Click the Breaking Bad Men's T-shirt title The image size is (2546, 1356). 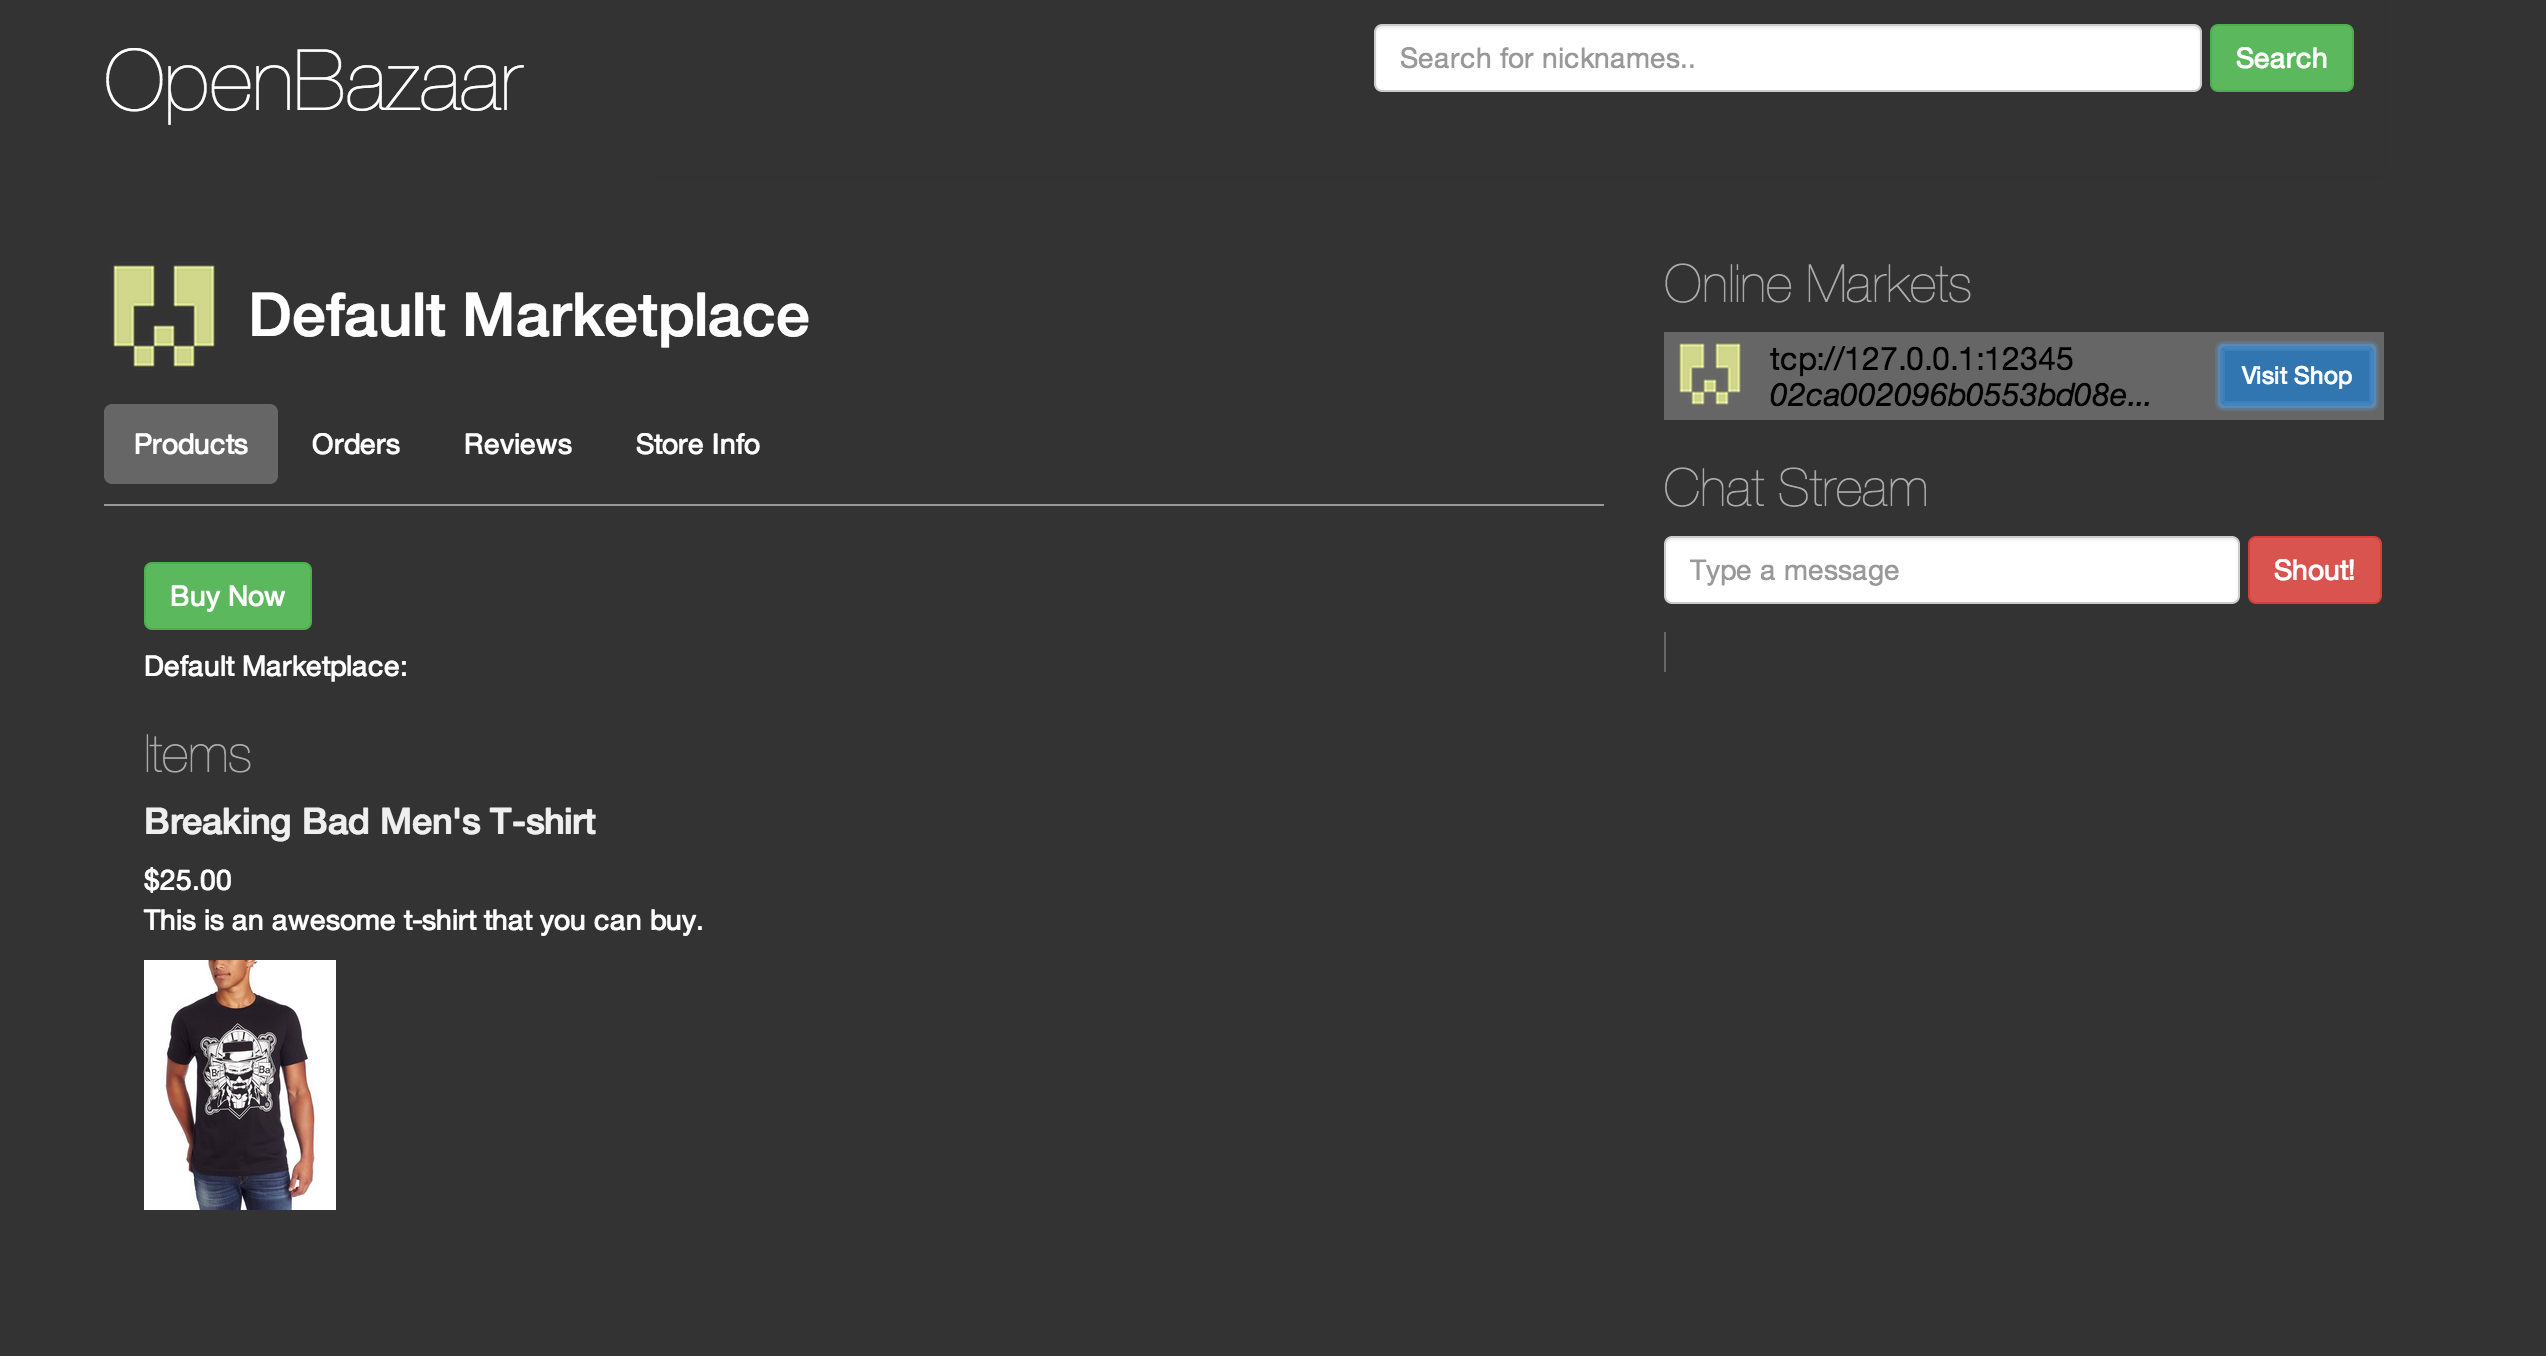(369, 821)
